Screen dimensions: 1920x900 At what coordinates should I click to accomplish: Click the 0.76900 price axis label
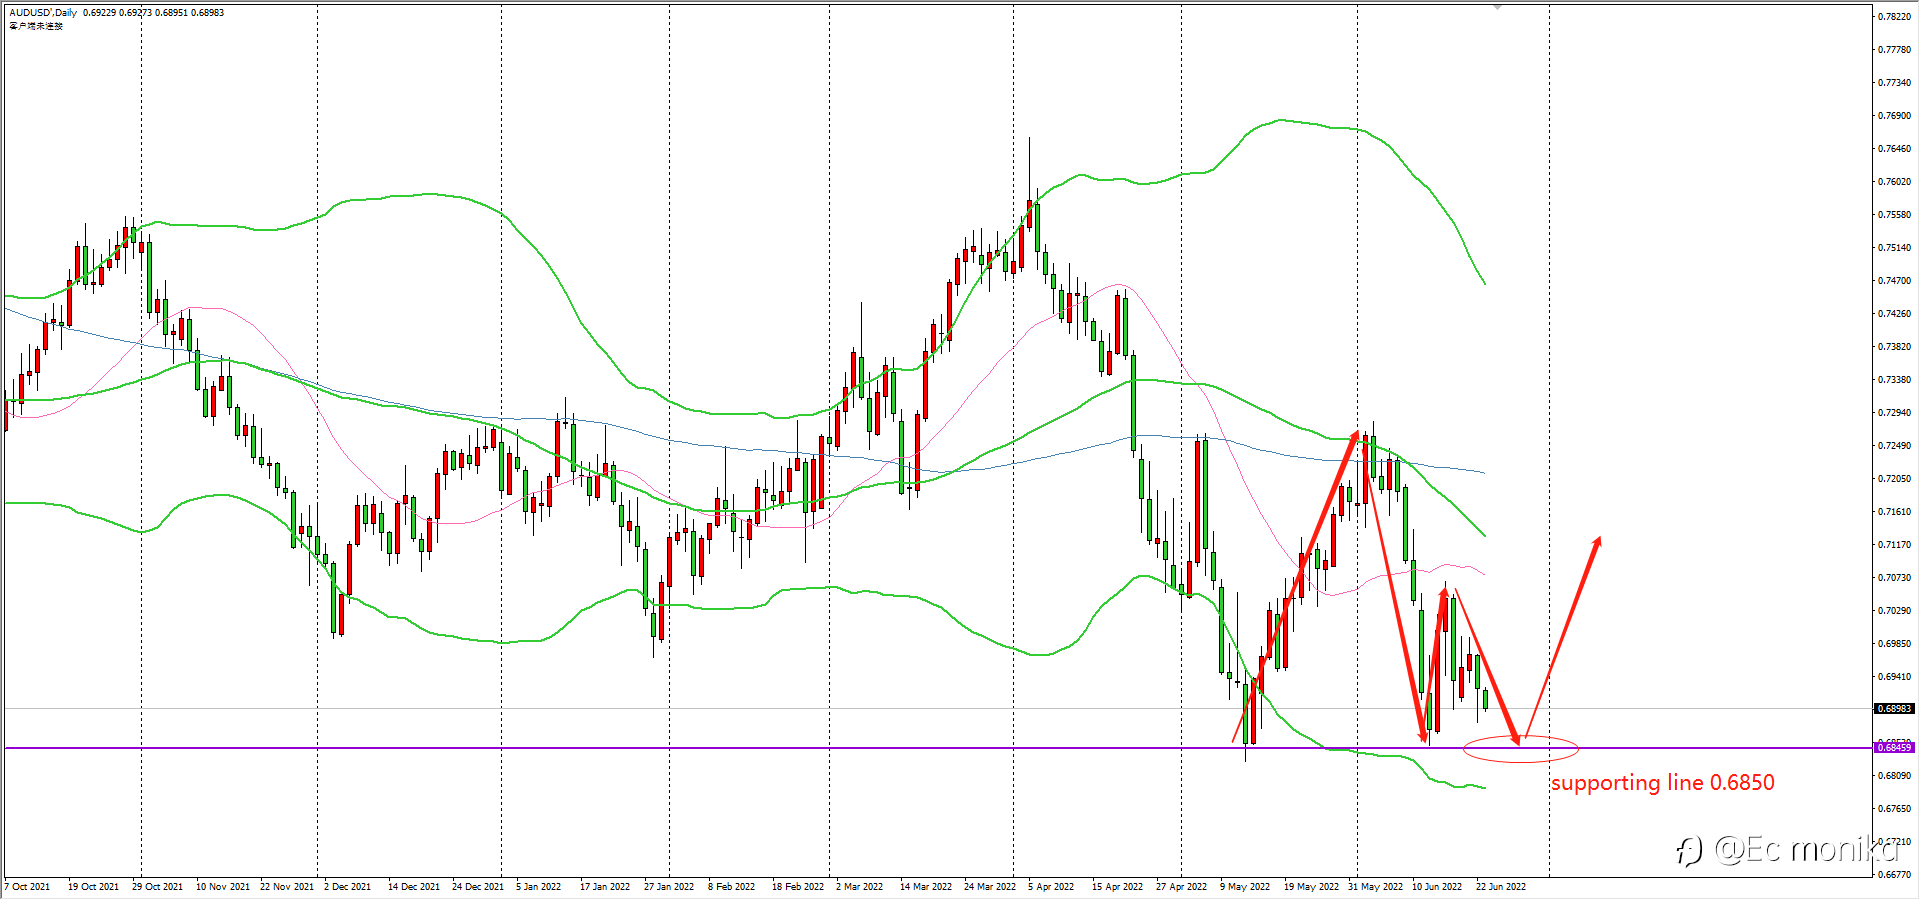1894,116
